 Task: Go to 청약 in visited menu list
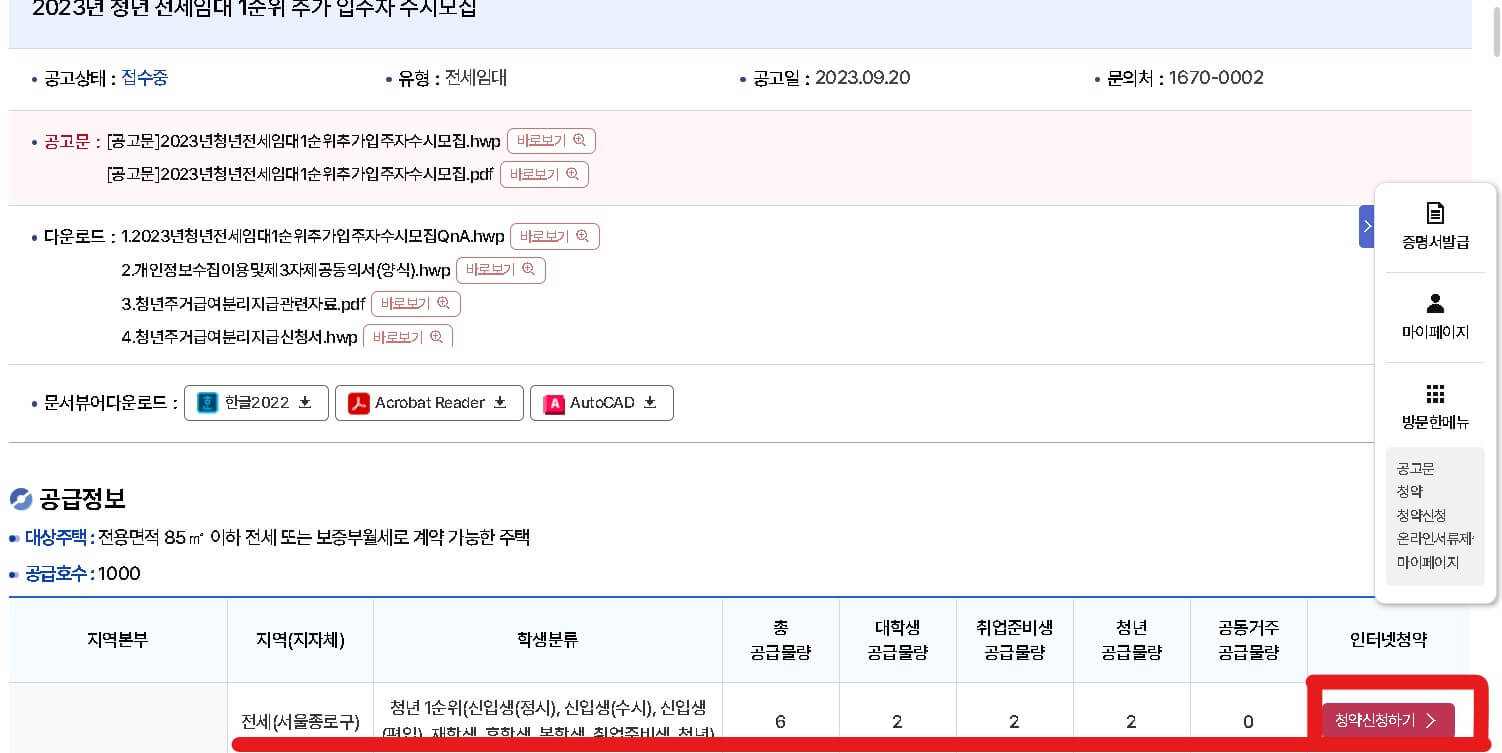[1409, 491]
